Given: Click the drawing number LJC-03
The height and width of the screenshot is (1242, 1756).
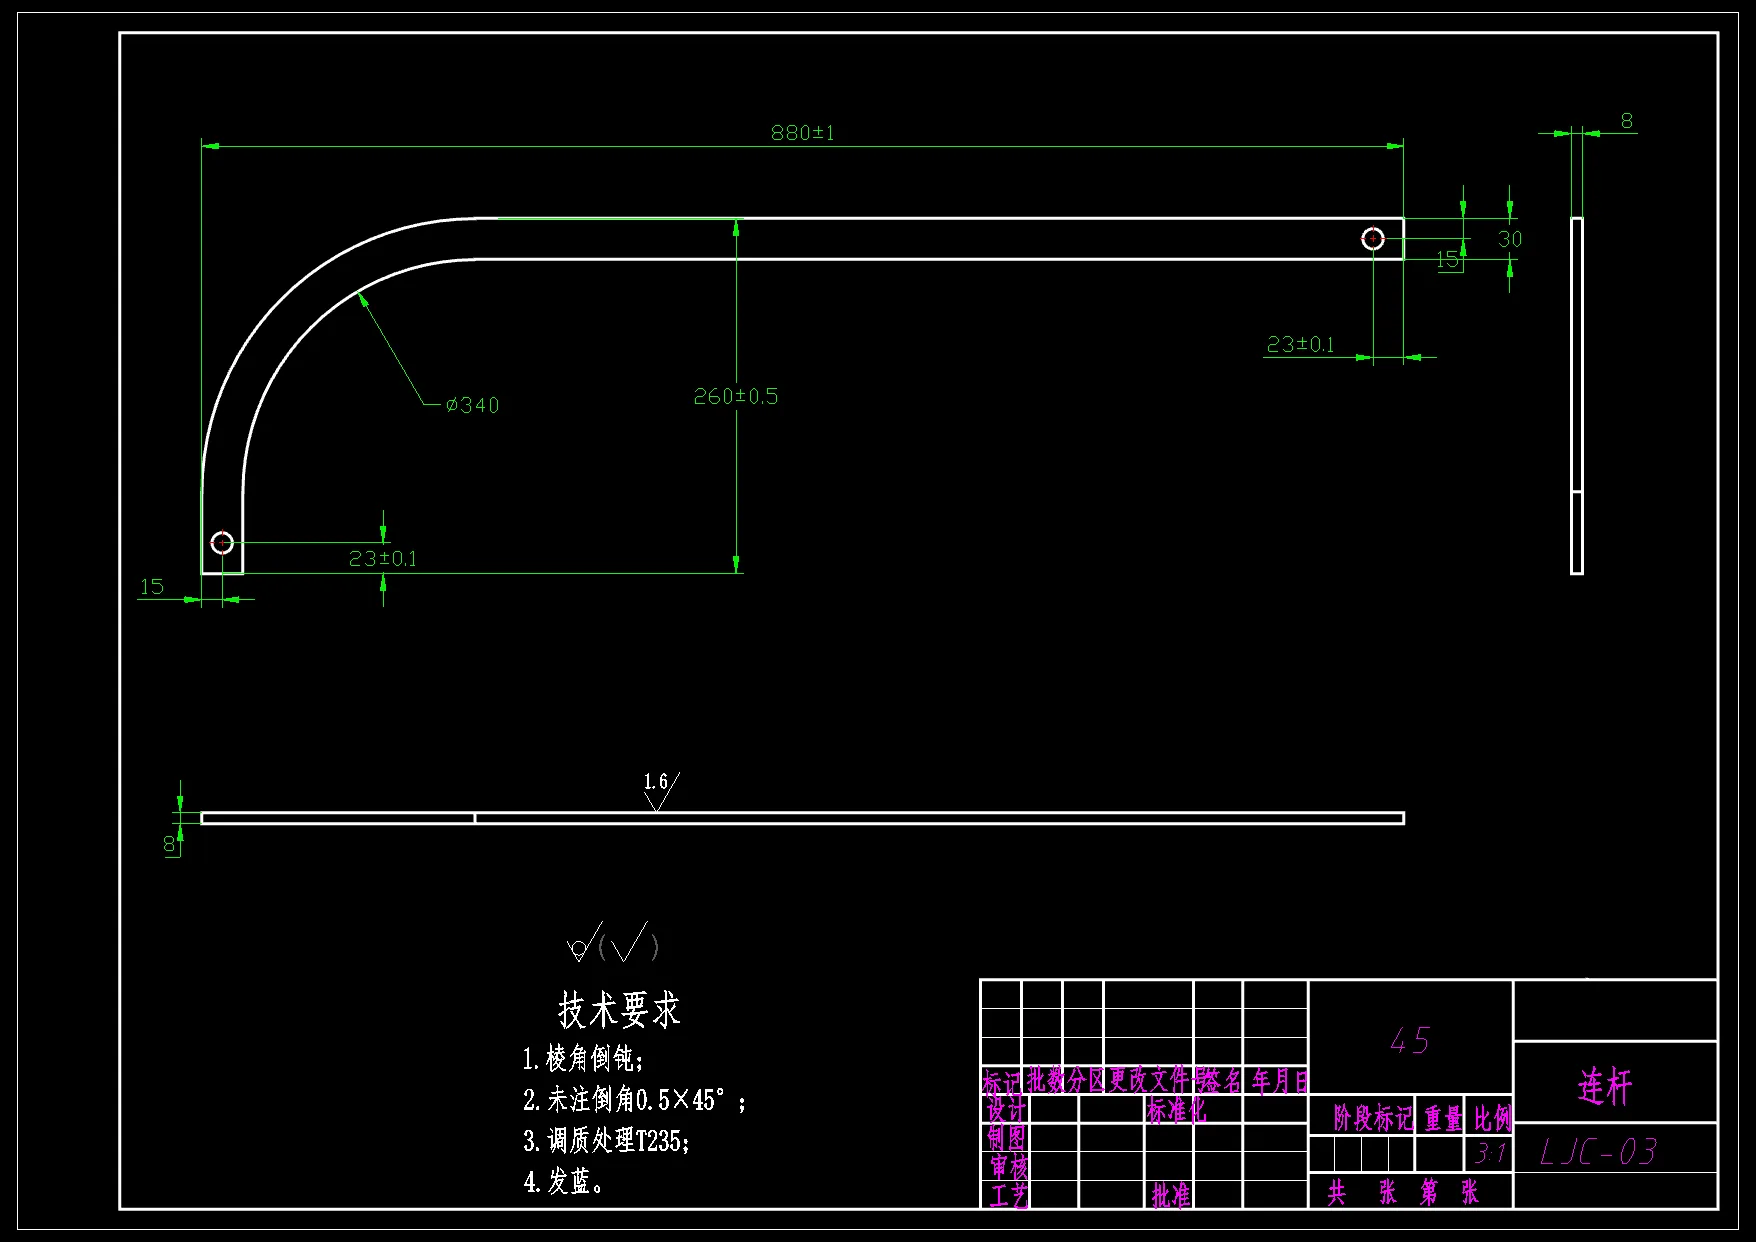Looking at the screenshot, I should pos(1599,1152).
